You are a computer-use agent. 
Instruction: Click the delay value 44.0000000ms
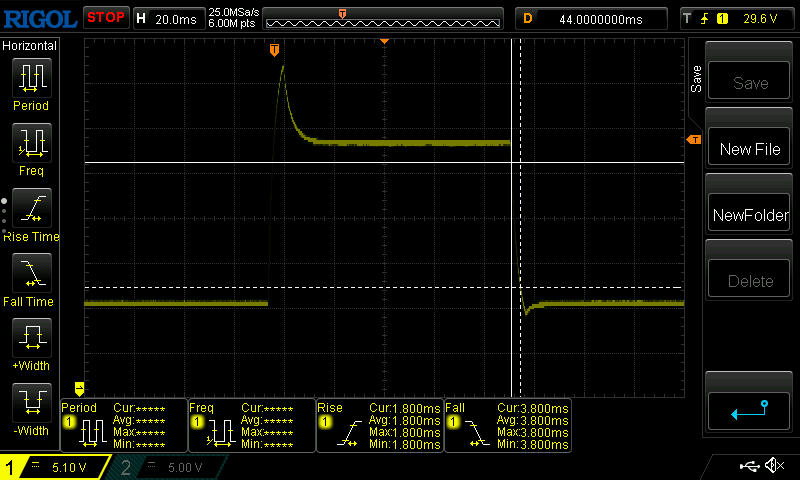coord(601,19)
